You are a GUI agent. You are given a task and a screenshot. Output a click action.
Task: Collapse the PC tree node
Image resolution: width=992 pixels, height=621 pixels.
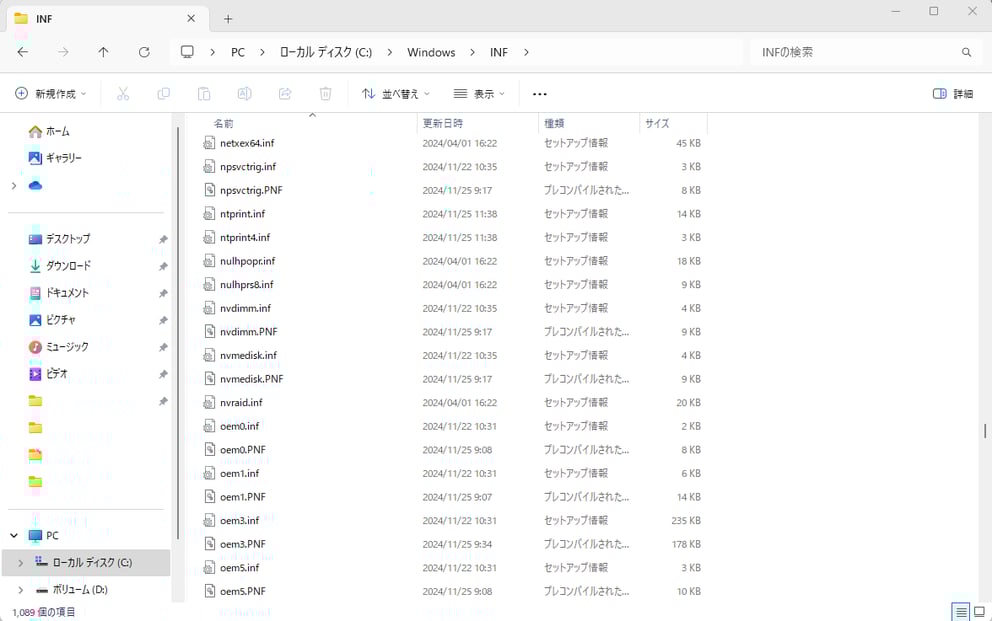[14, 536]
